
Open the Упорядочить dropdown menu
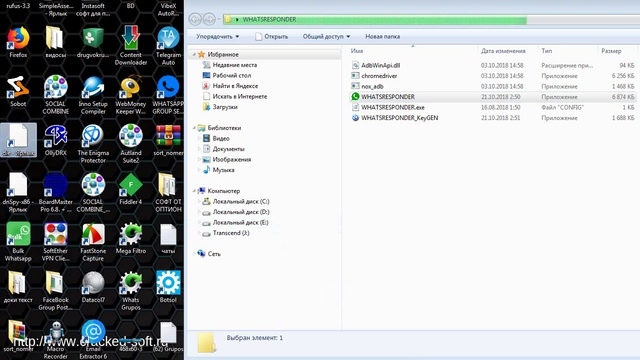click(218, 36)
